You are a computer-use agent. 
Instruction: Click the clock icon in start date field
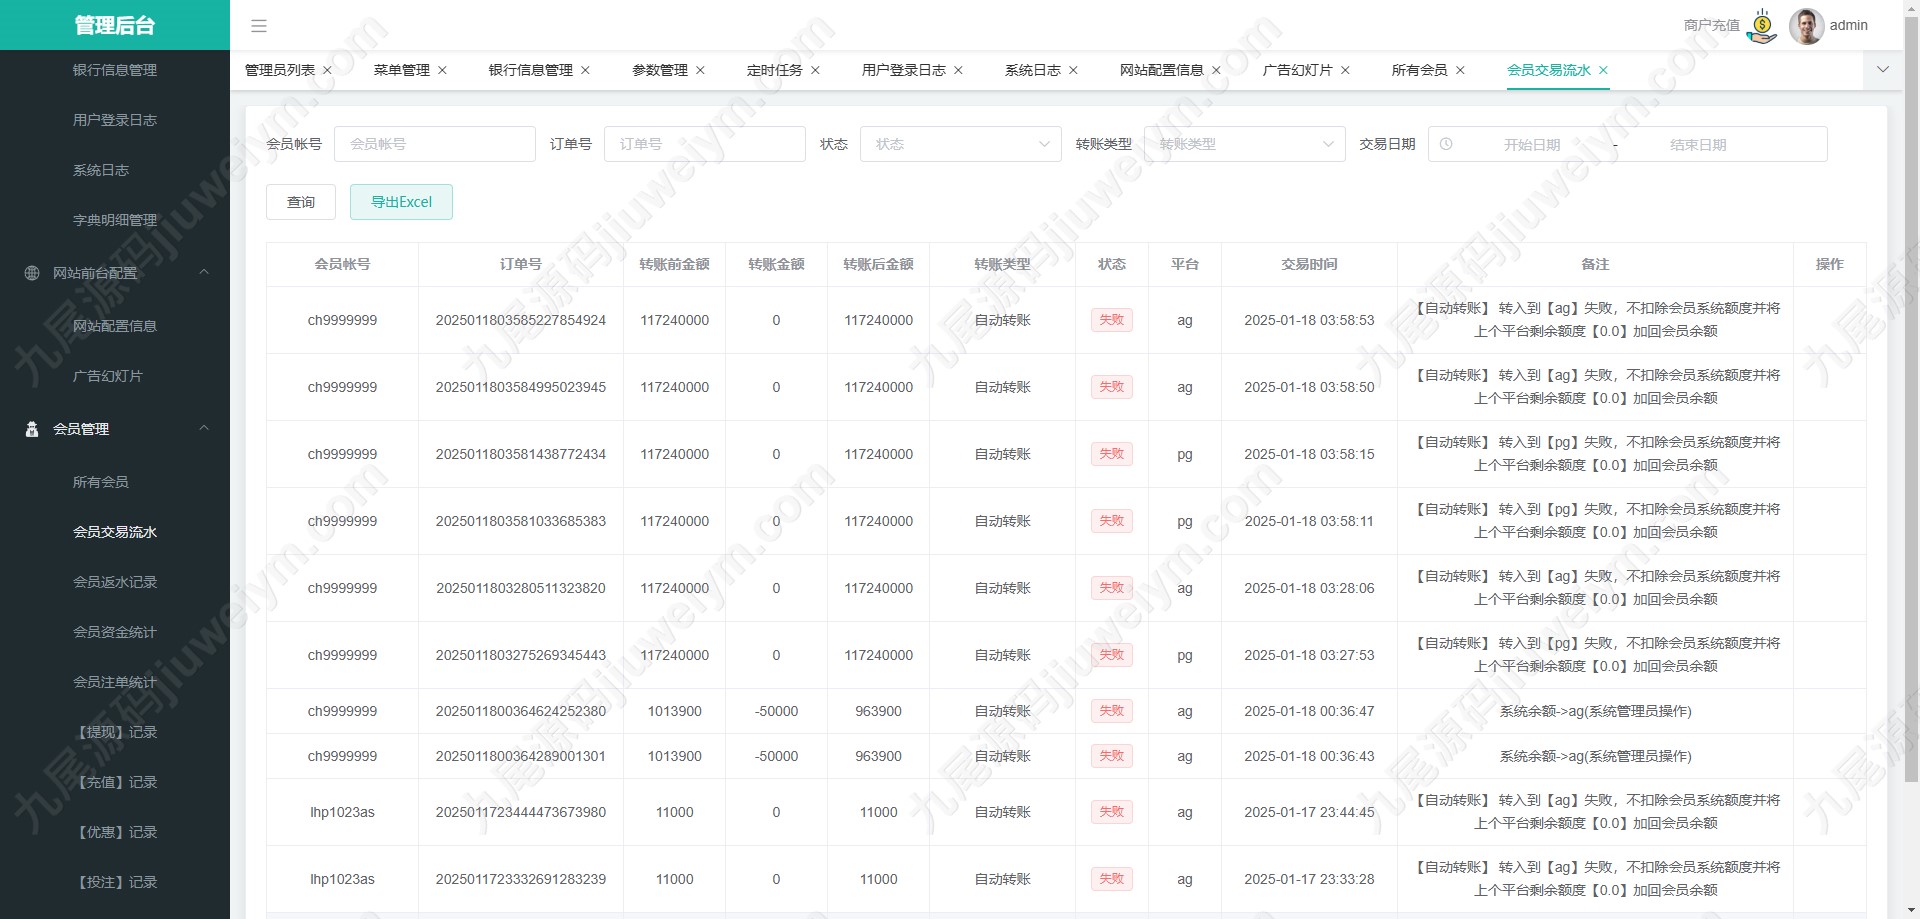(x=1446, y=144)
